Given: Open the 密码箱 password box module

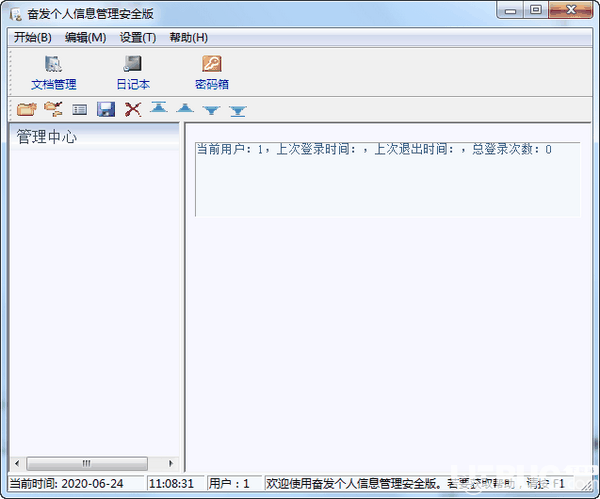Looking at the screenshot, I should click(x=212, y=73).
